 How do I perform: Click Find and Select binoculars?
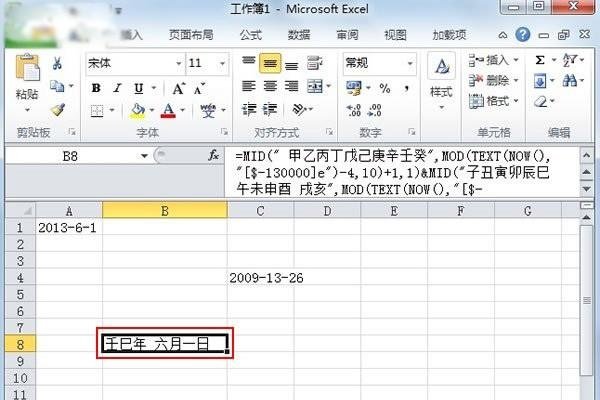coord(570,81)
